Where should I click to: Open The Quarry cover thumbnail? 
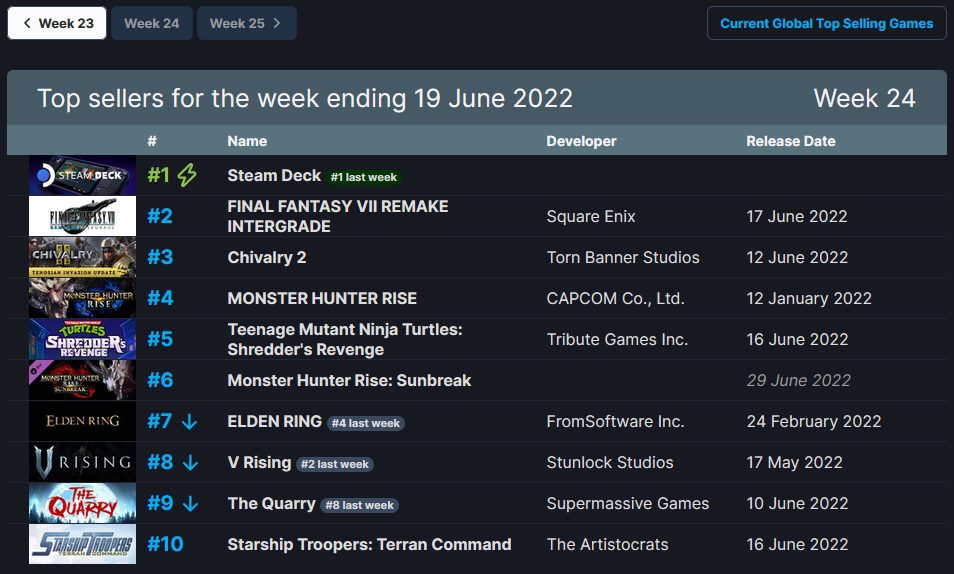tap(82, 503)
